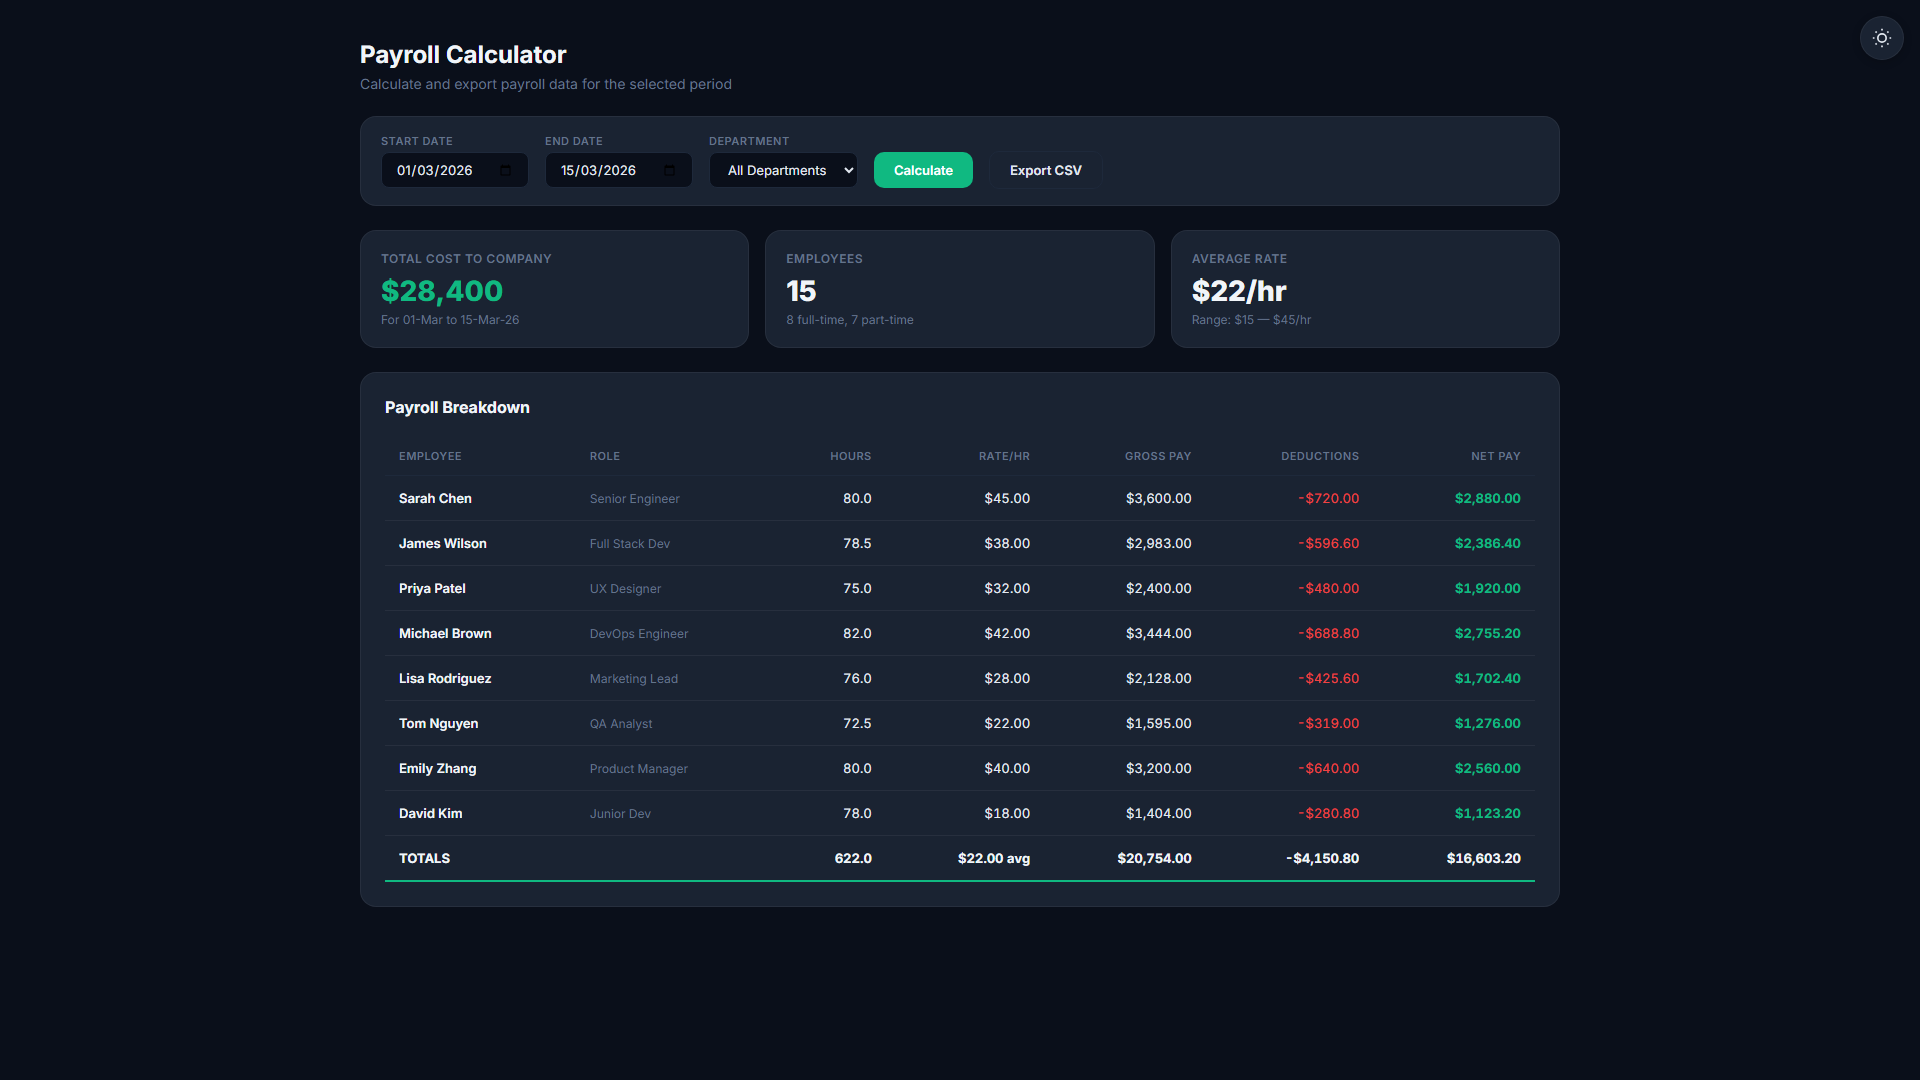
Task: Open start date calendar picker icon
Action: 505,170
